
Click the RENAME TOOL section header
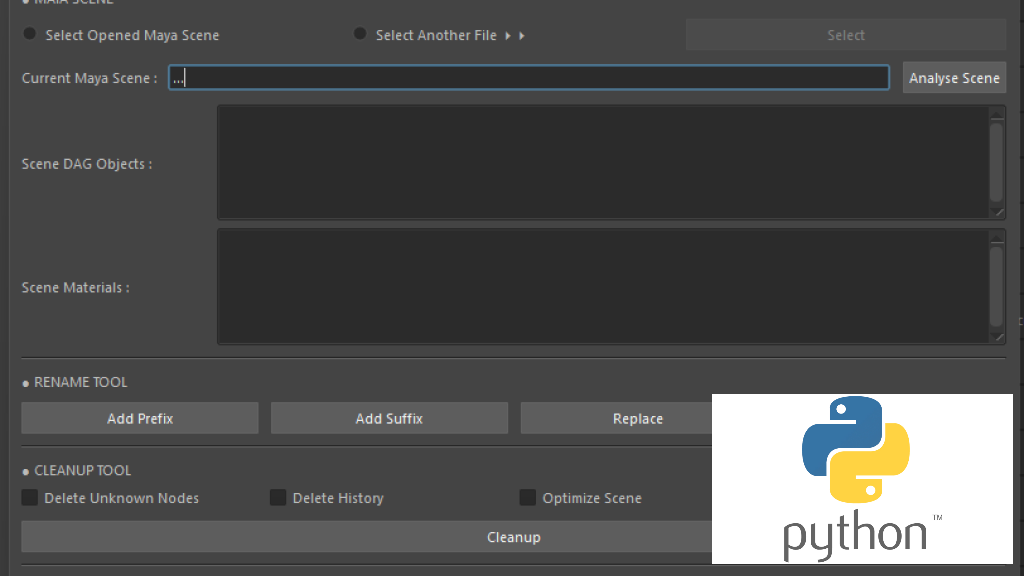pos(80,382)
